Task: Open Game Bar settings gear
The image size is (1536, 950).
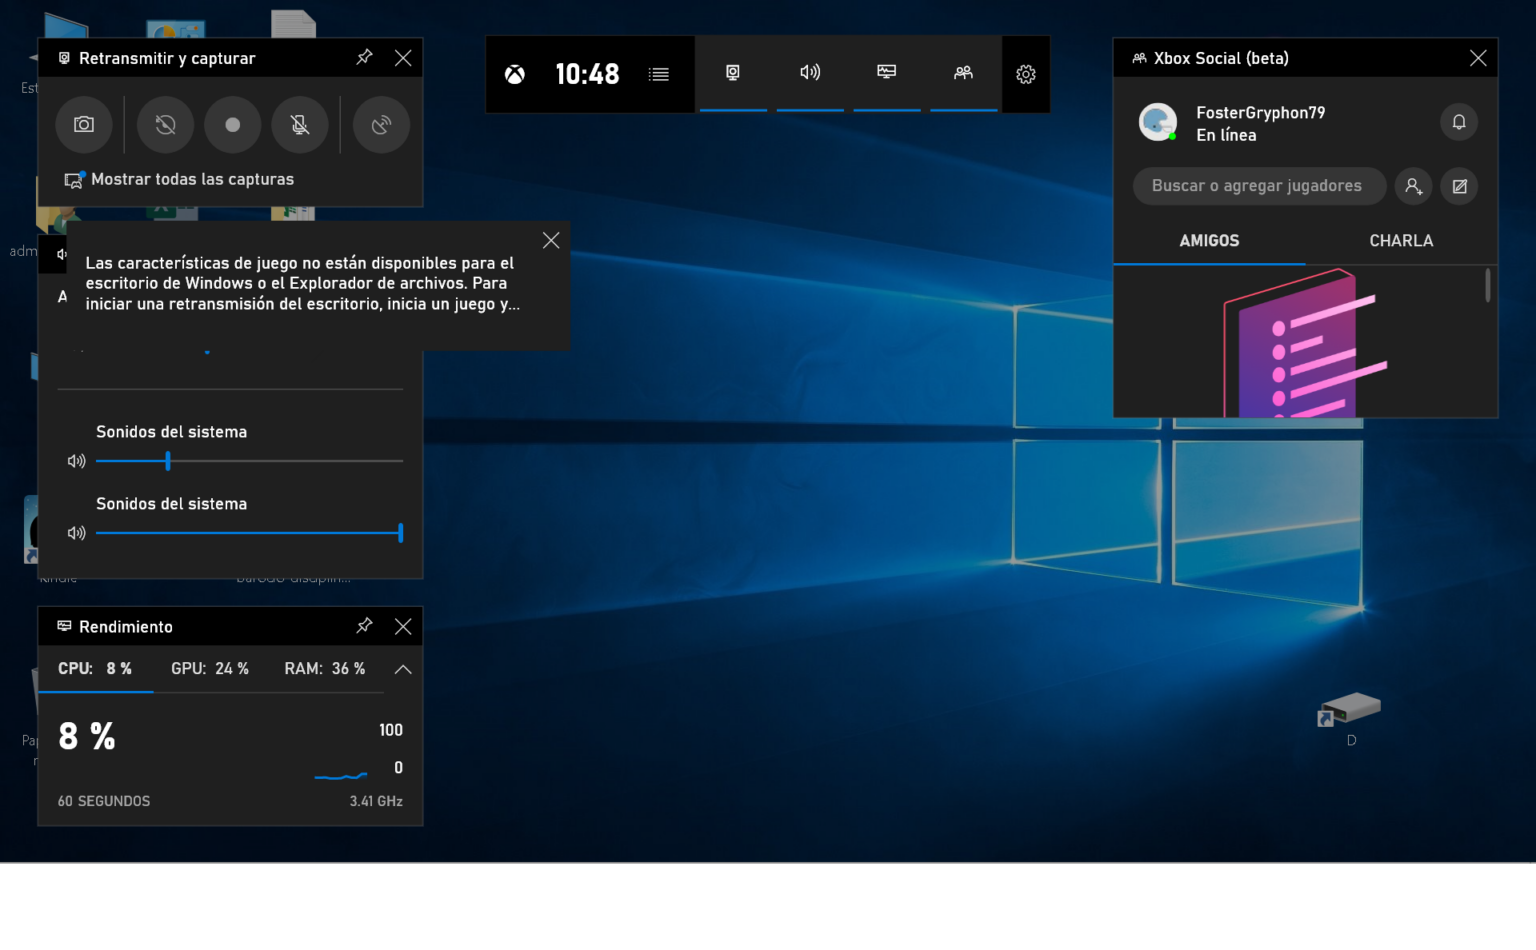Action: coord(1026,74)
